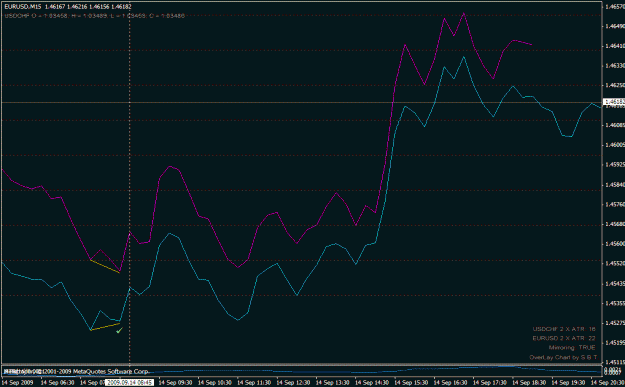This screenshot has height=387, width=625.
Task: Click the 1.46490 price axis label
Action: [x=615, y=26]
